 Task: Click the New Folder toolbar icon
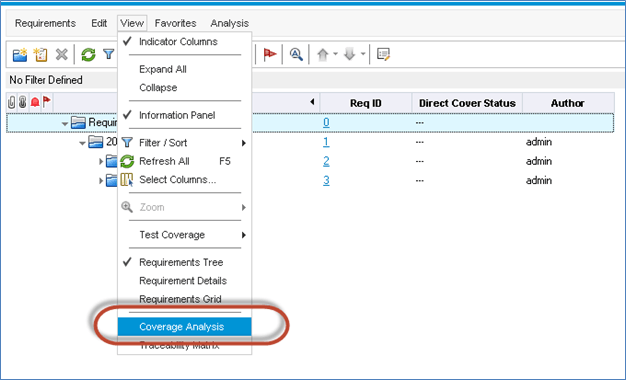20,54
